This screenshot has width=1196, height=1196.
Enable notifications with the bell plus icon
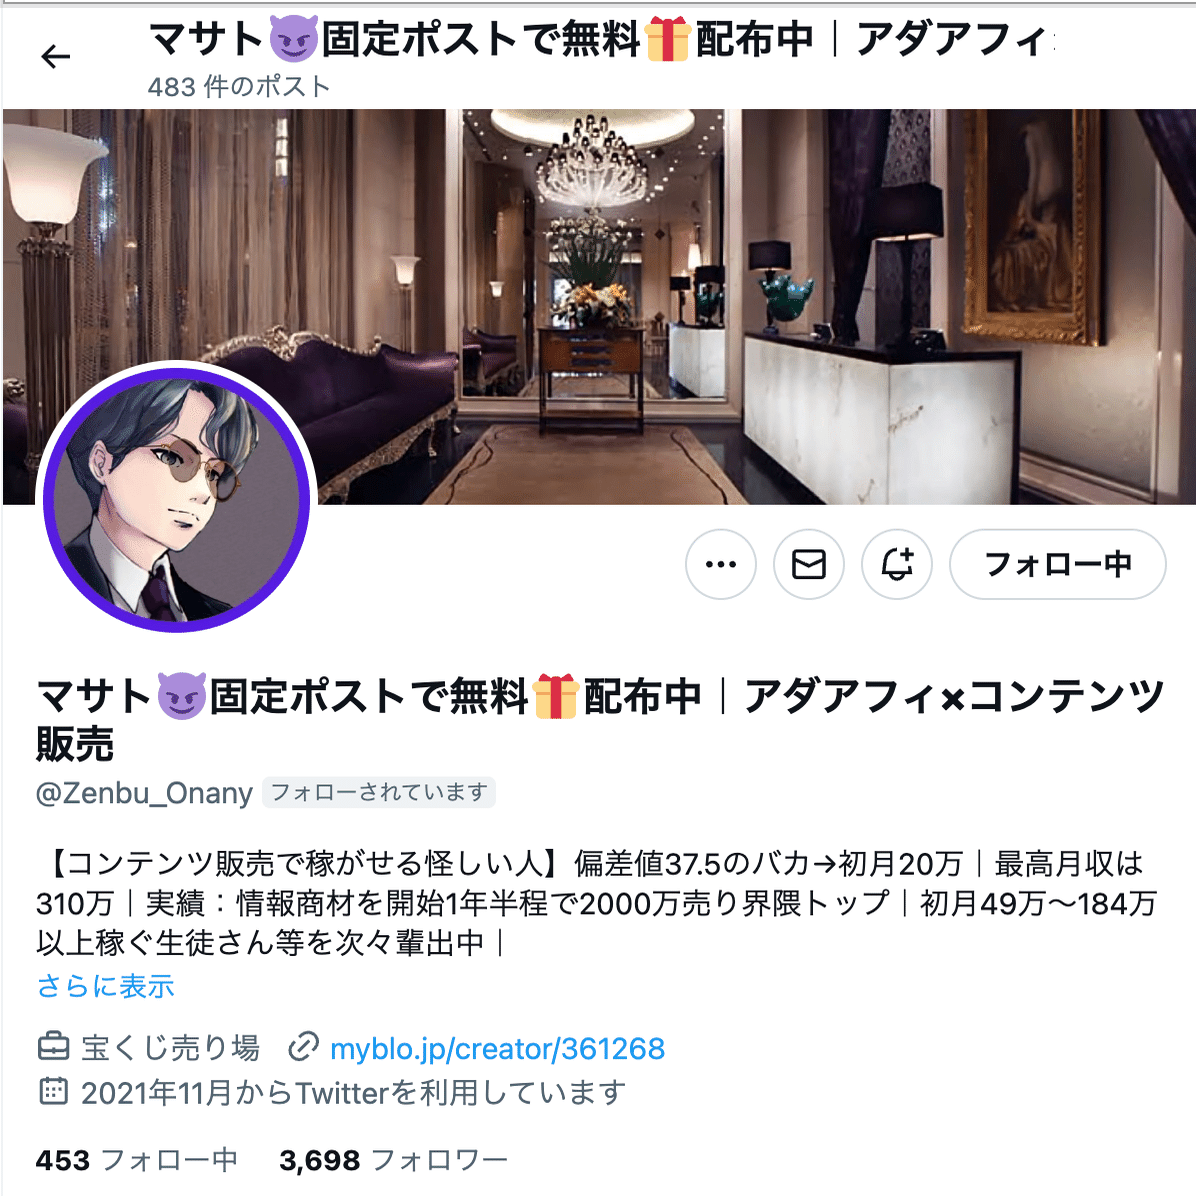(x=897, y=564)
